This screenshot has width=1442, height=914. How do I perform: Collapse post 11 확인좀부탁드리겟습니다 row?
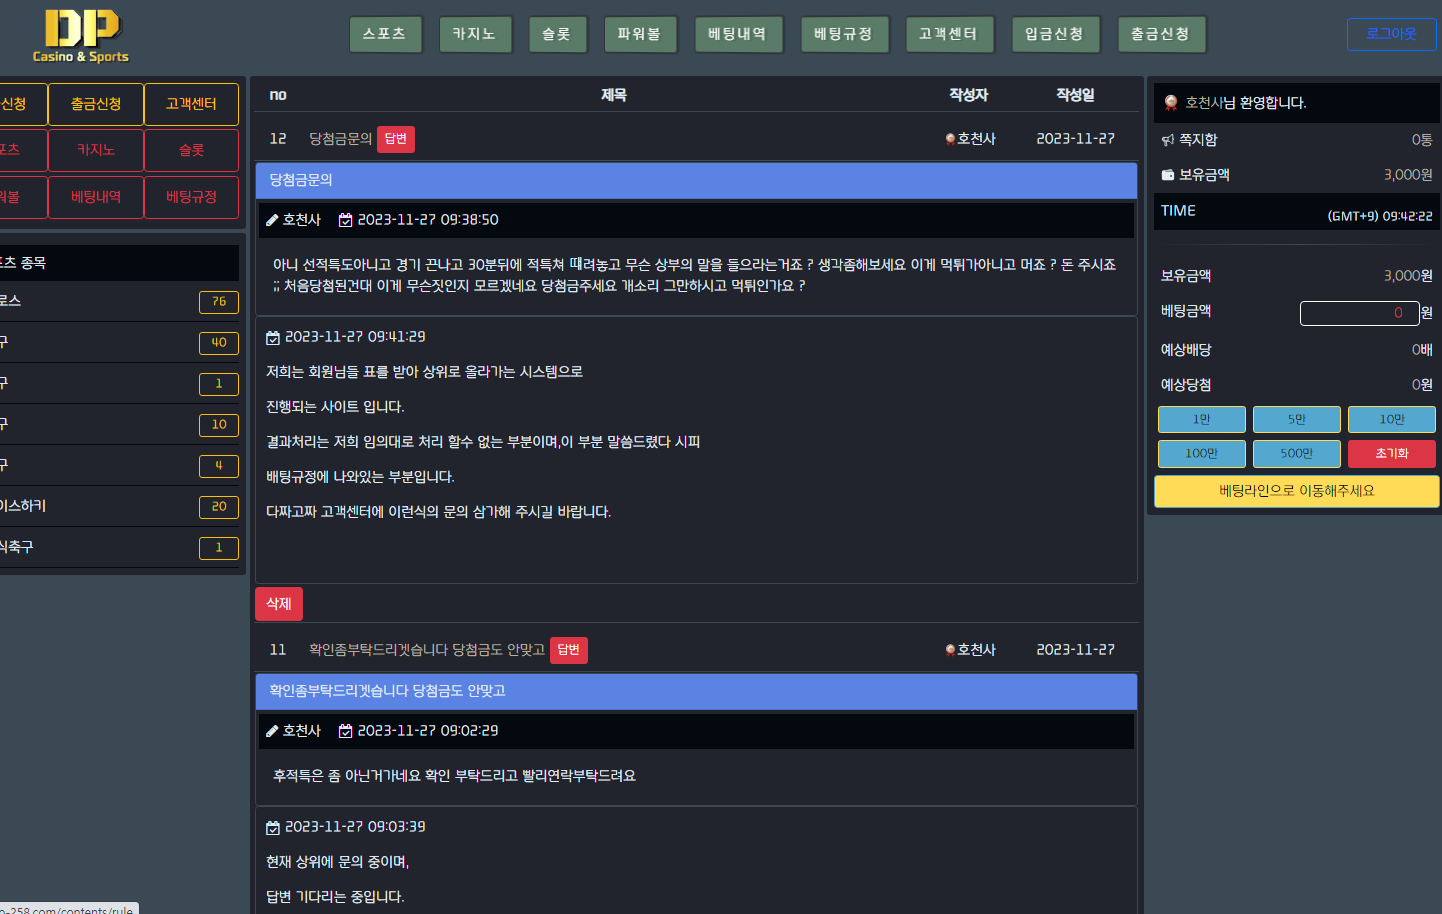(426, 650)
